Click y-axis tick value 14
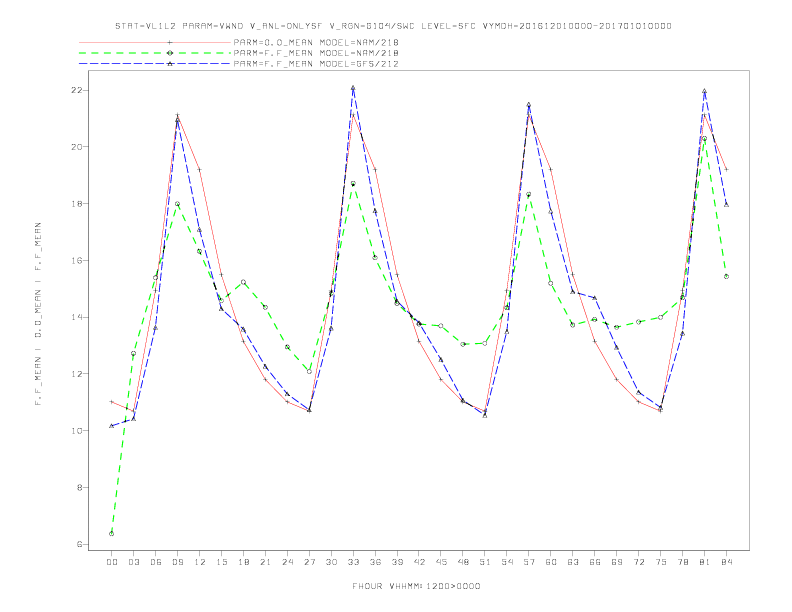Image resolution: width=792 pixels, height=612 pixels. (77, 317)
